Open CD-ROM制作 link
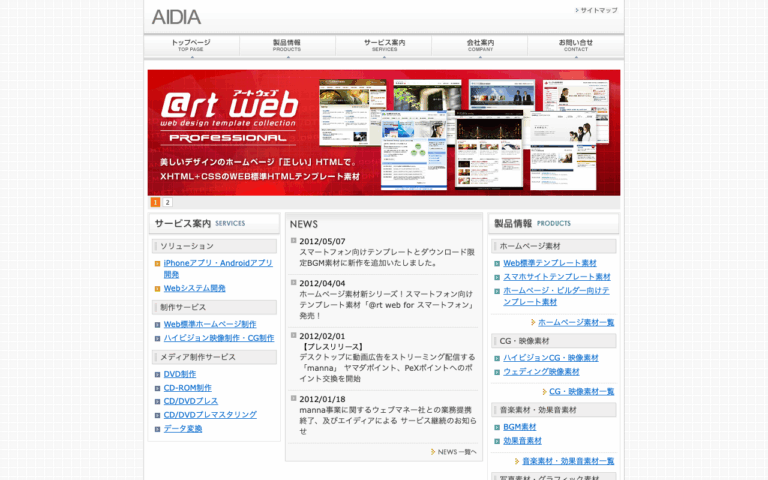The width and height of the screenshot is (768, 480). [x=188, y=388]
